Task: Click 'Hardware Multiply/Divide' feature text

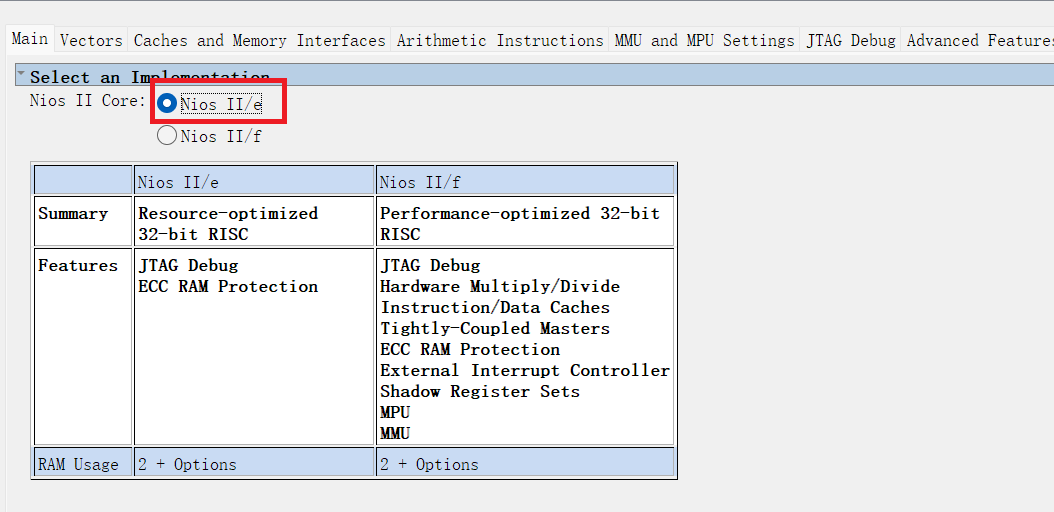Action: pyautogui.click(x=500, y=287)
